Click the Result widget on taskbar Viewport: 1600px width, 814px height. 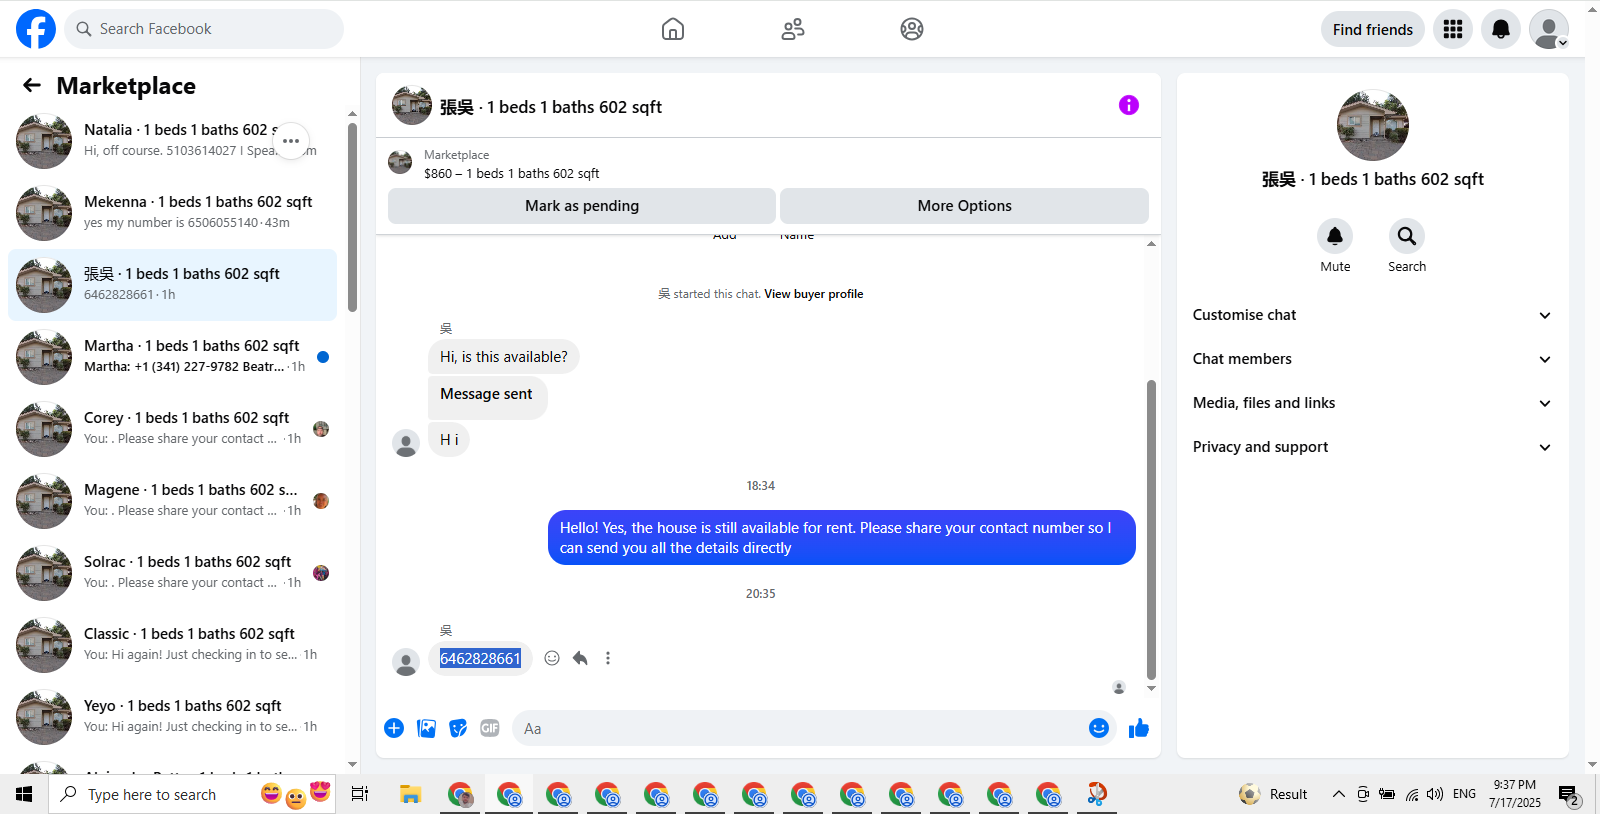click(1273, 794)
